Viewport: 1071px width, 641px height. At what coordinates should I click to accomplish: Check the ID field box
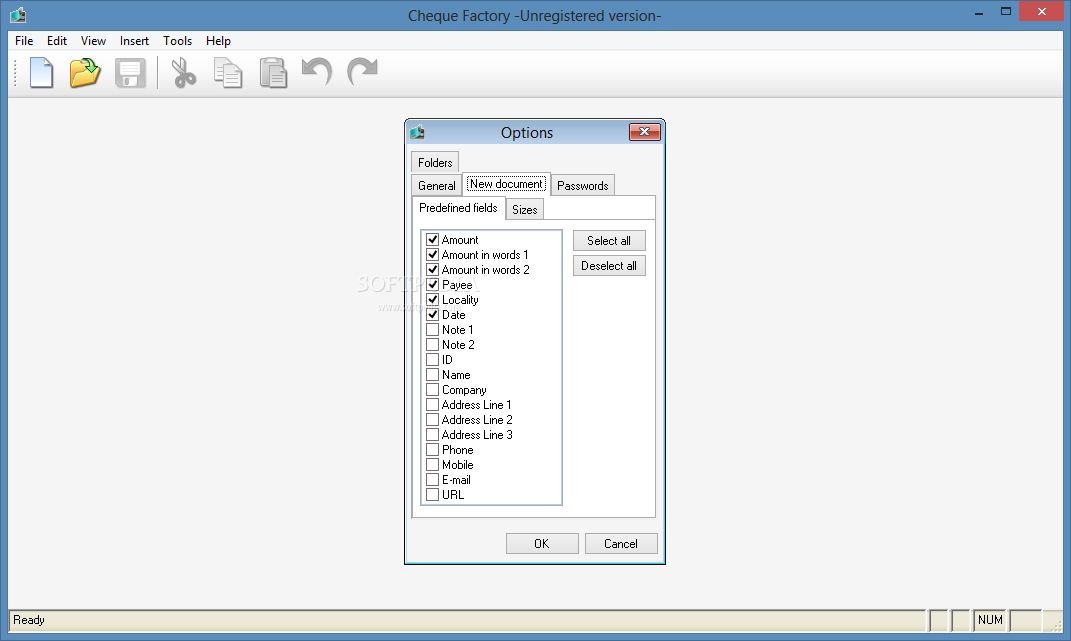[x=432, y=360]
